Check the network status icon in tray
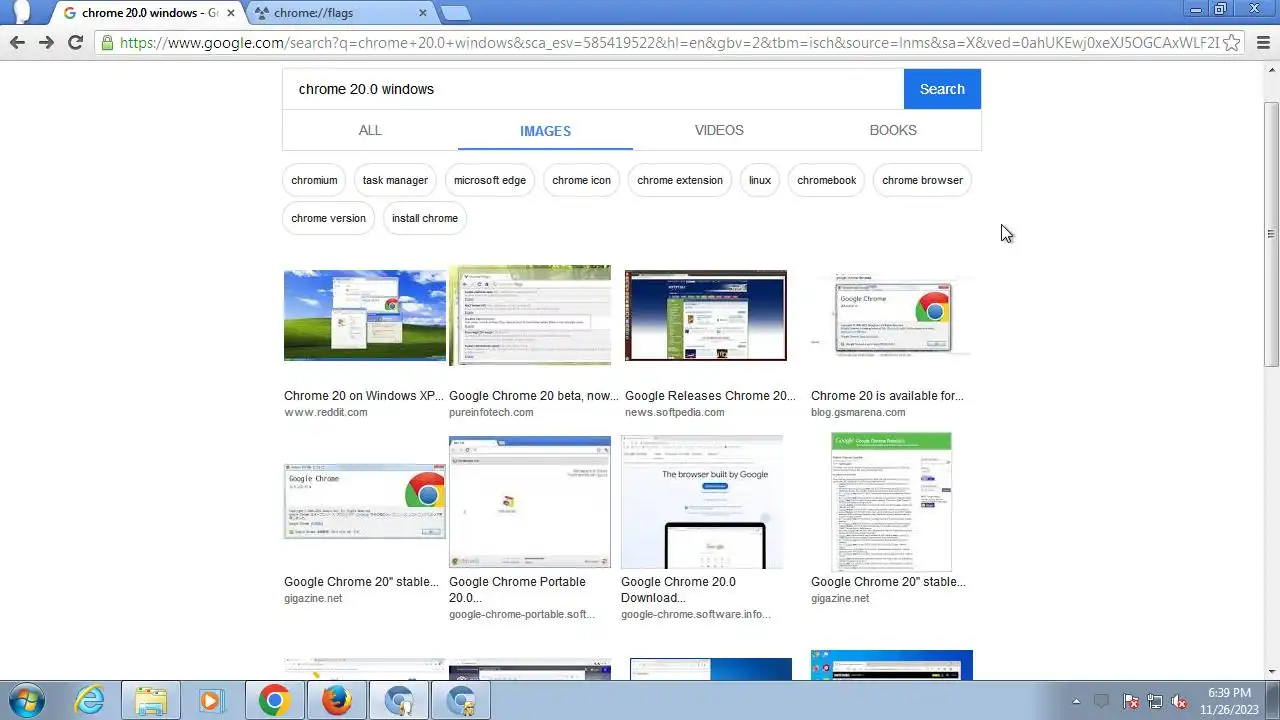This screenshot has height=720, width=1280. tap(1155, 702)
